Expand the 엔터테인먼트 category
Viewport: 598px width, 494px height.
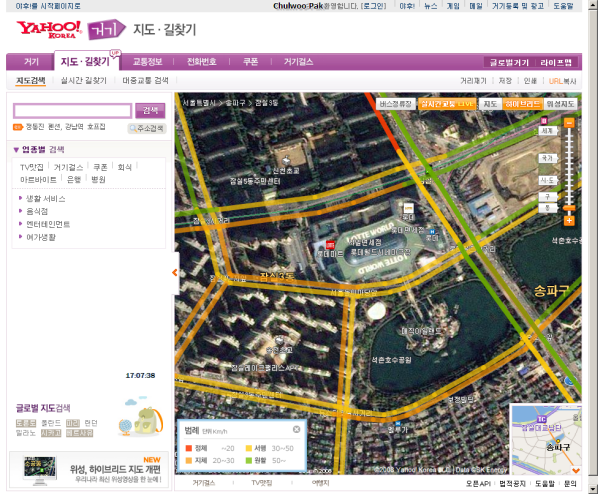click(48, 224)
